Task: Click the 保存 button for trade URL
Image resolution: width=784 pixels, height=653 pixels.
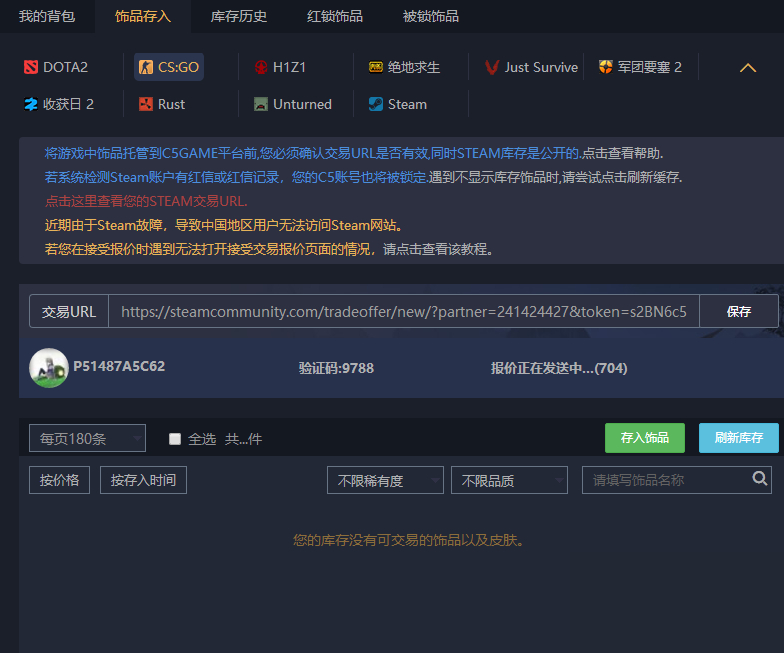Action: coord(738,312)
